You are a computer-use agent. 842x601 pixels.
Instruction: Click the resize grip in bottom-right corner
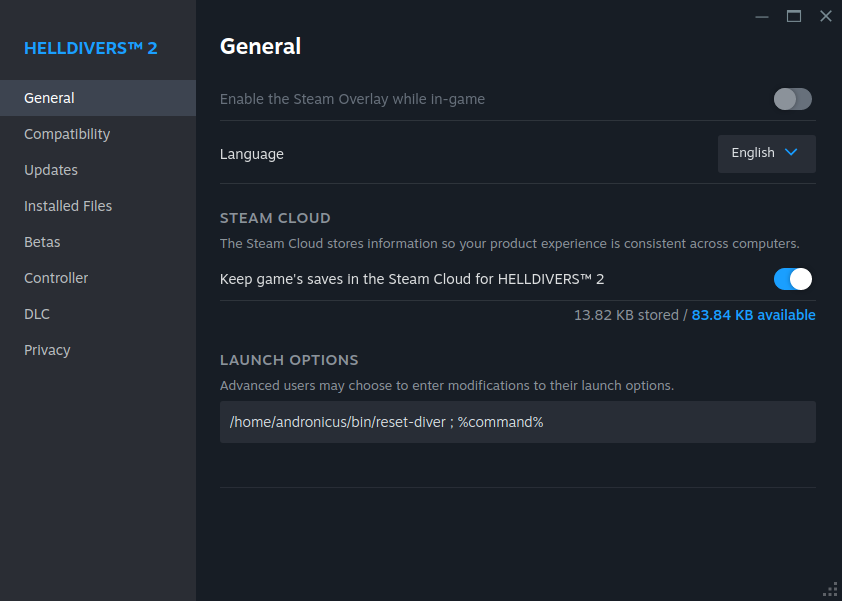(x=829, y=588)
